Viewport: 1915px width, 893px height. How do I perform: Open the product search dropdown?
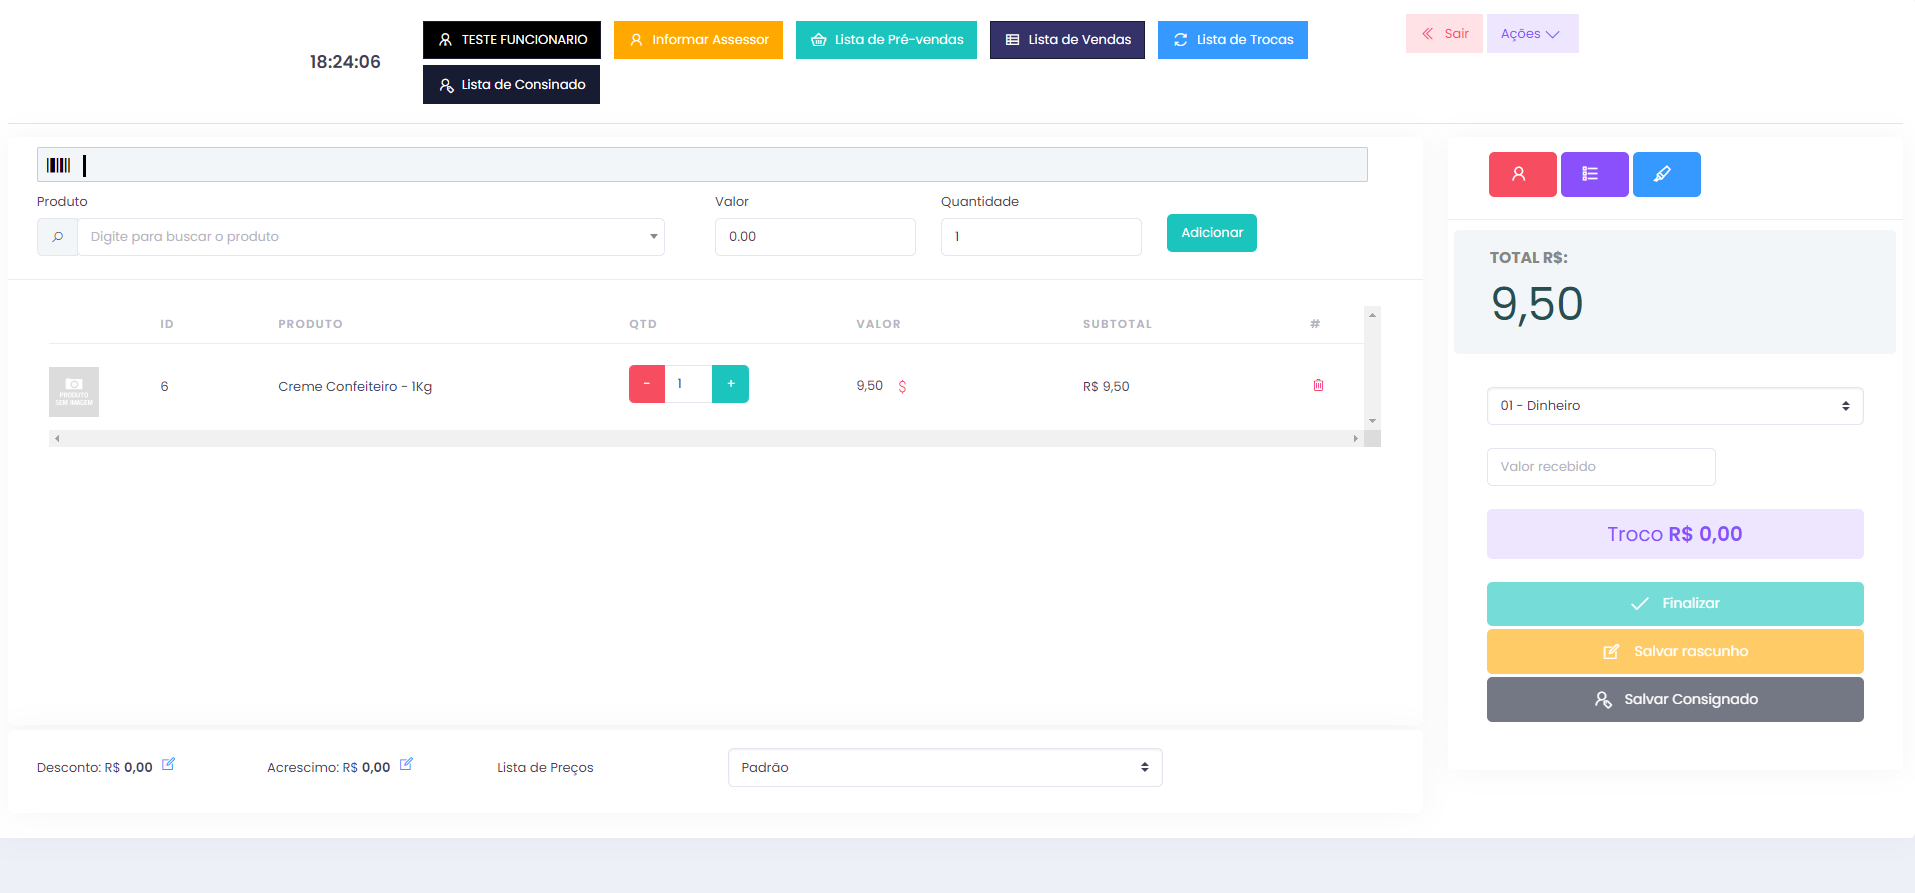[x=370, y=237]
